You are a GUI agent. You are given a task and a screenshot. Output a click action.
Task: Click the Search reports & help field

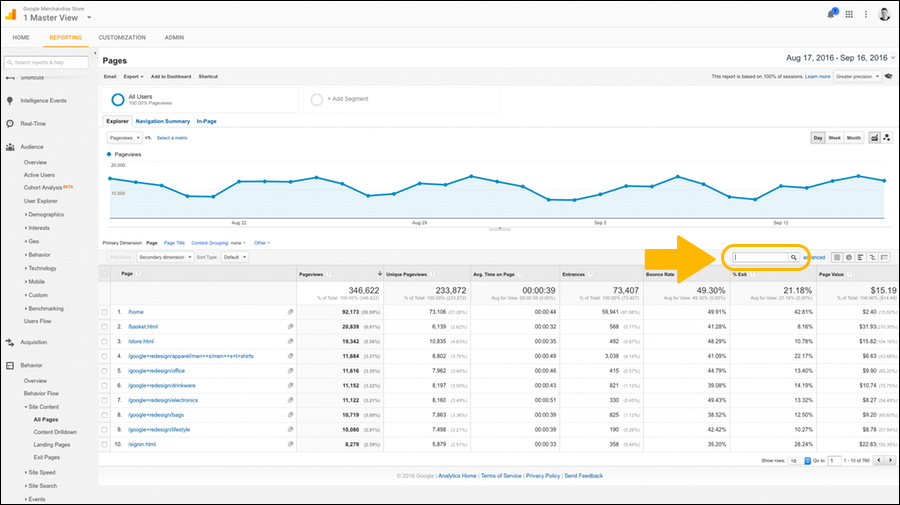[x=46, y=62]
